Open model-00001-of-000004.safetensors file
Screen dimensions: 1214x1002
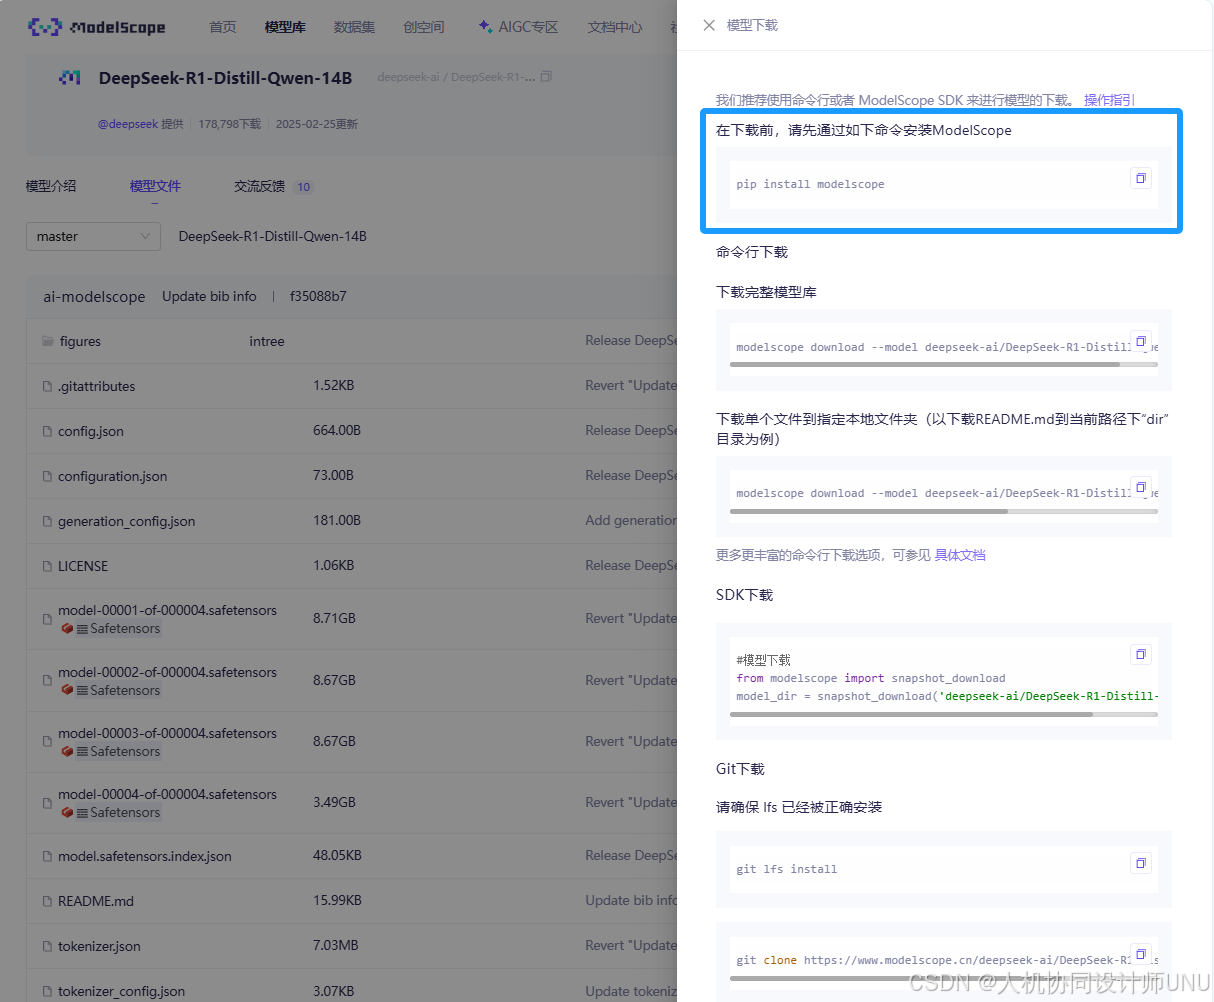point(168,610)
